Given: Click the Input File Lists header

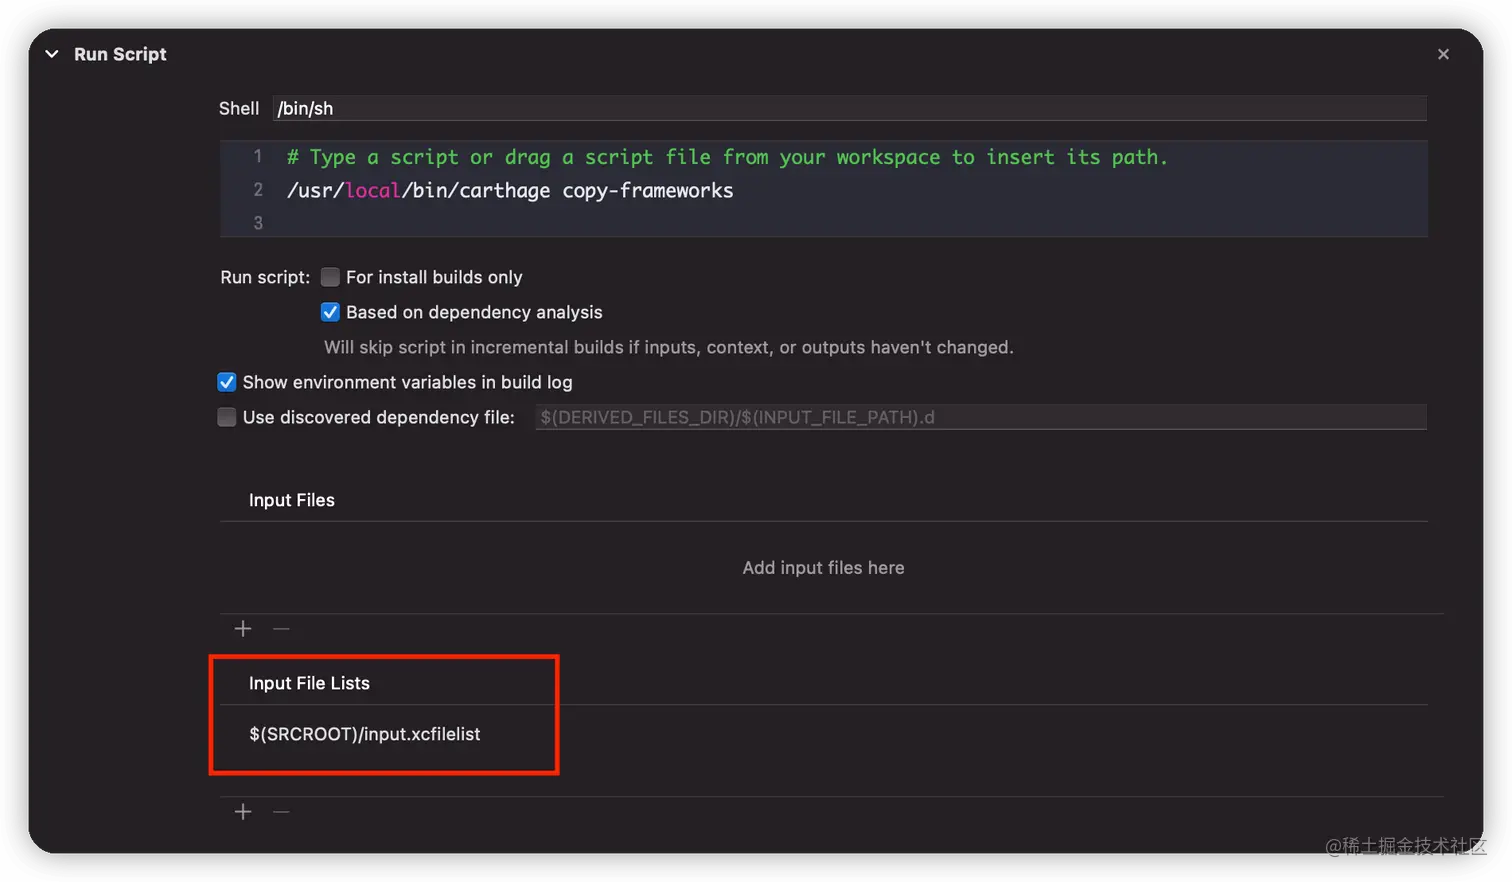Looking at the screenshot, I should click(309, 683).
